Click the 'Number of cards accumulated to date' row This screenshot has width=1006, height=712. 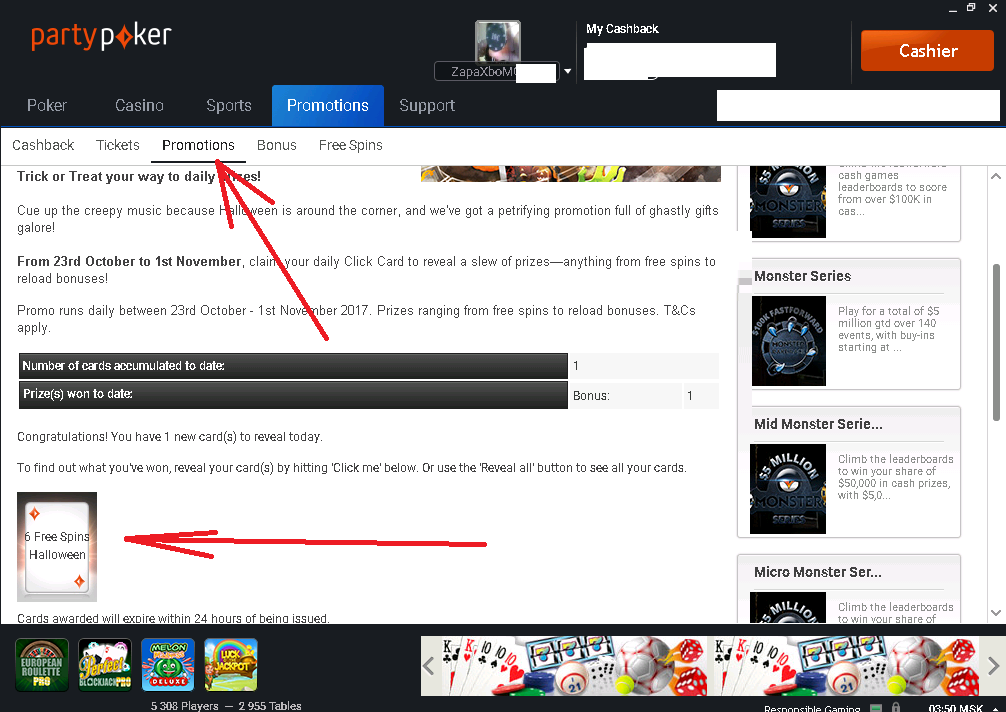(x=369, y=366)
